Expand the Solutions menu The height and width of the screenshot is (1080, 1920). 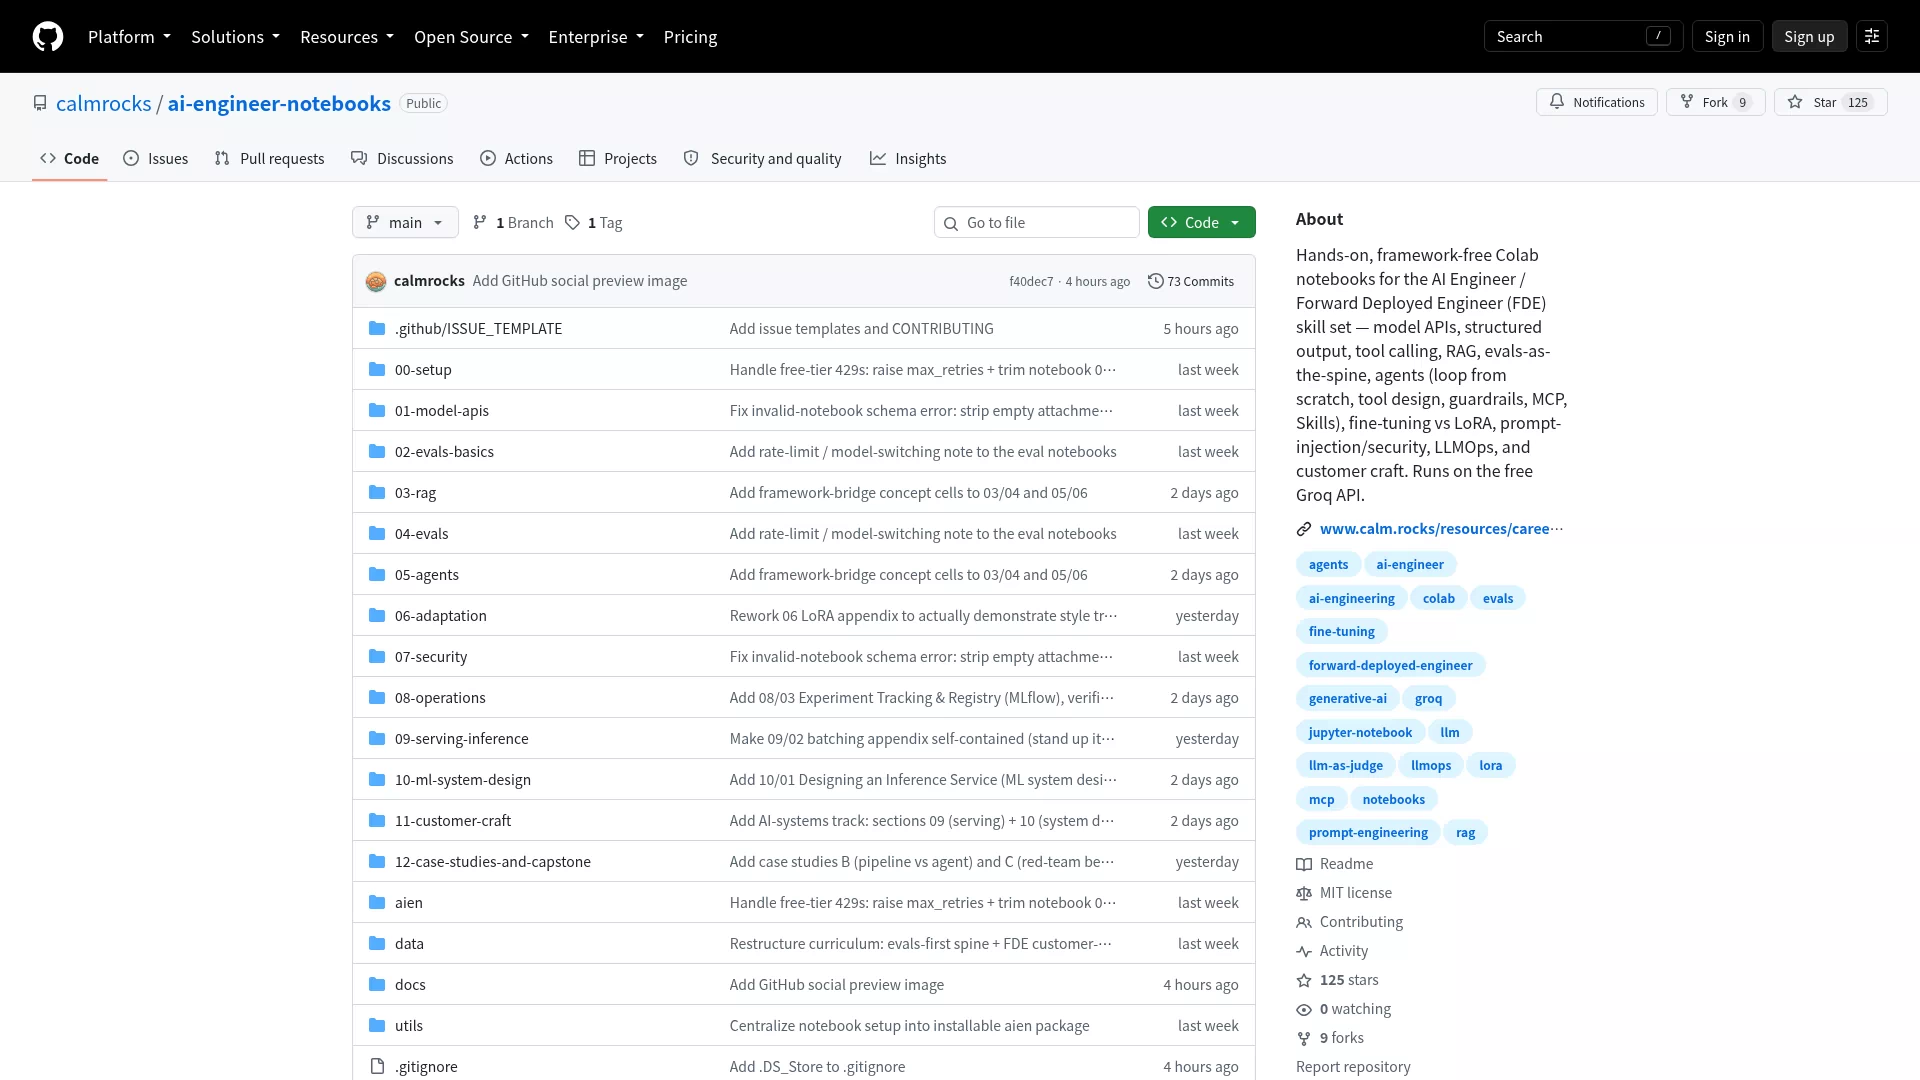(x=236, y=37)
